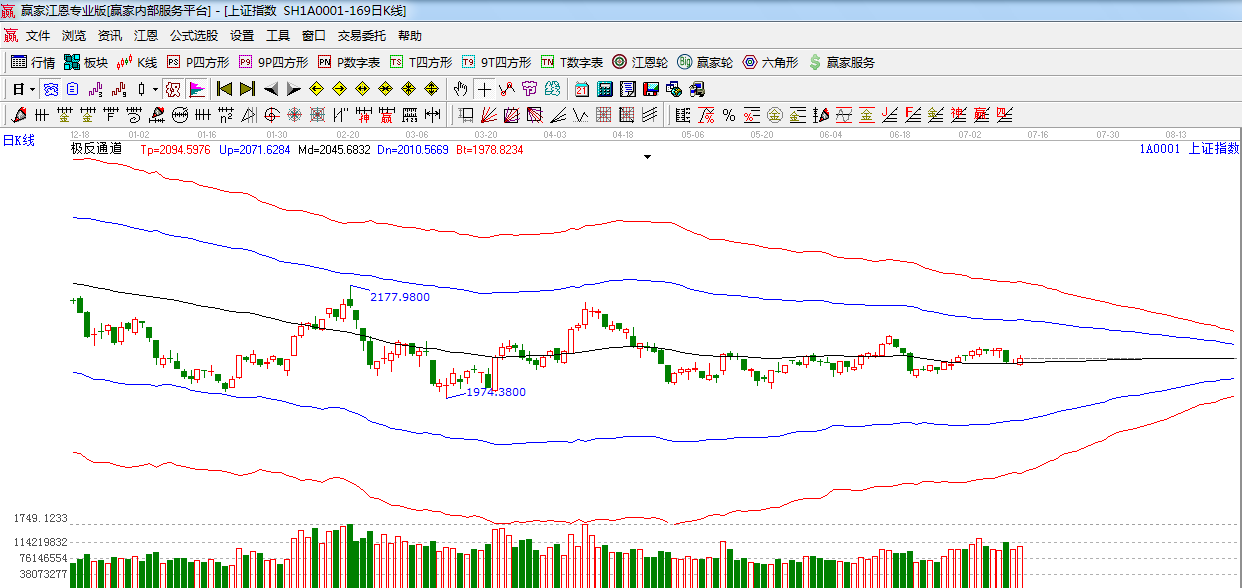Open the 六角形 (Hexagon) chart tool
Viewport: 1242px width, 588px height.
[770, 62]
